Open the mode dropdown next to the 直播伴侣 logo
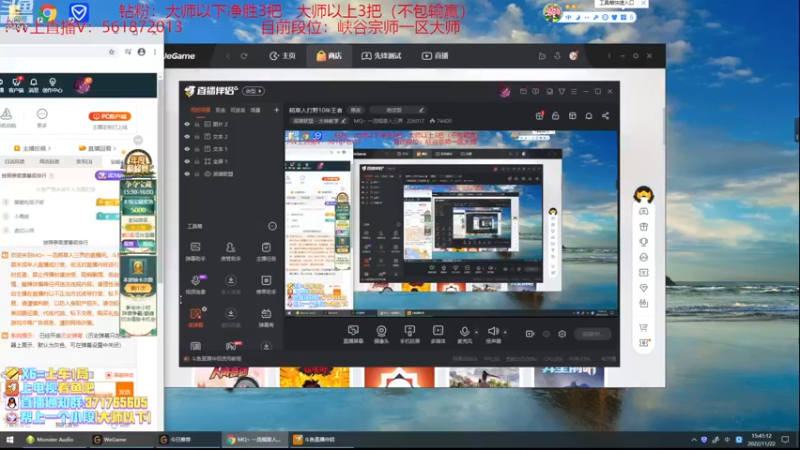The width and height of the screenshot is (800, 450). click(x=253, y=91)
